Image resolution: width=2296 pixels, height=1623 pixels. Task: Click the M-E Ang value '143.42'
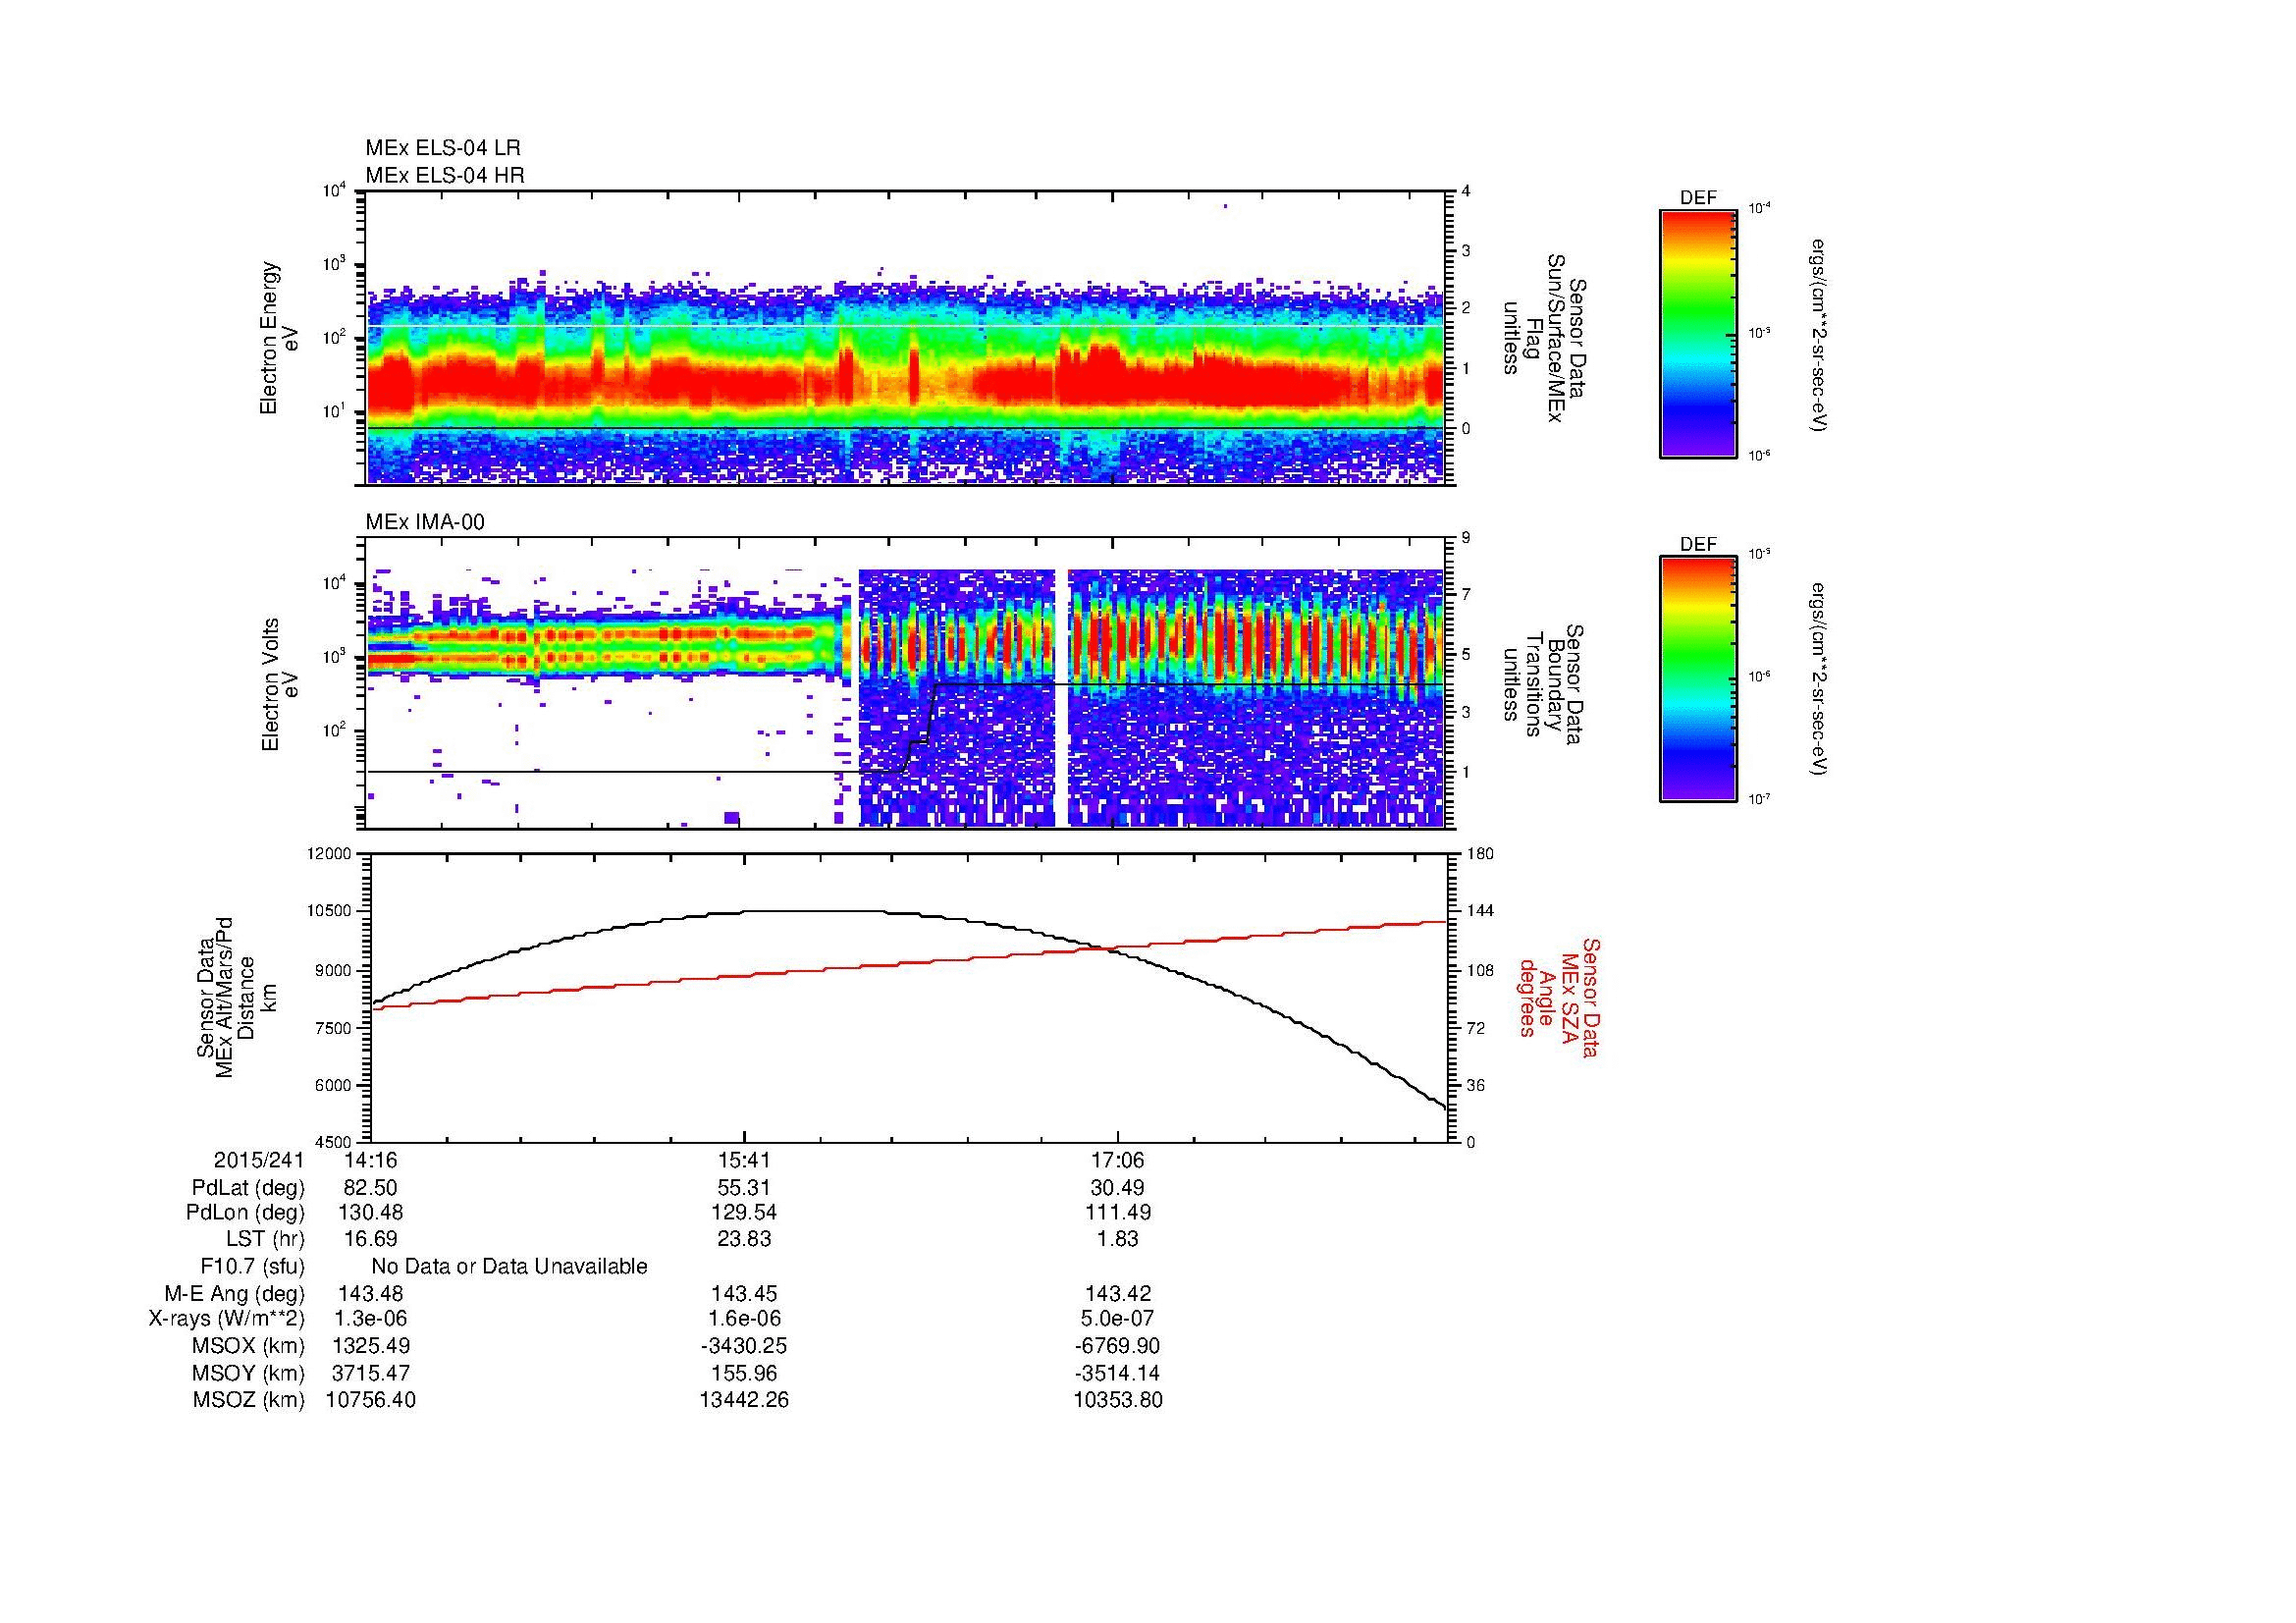click(1117, 1294)
